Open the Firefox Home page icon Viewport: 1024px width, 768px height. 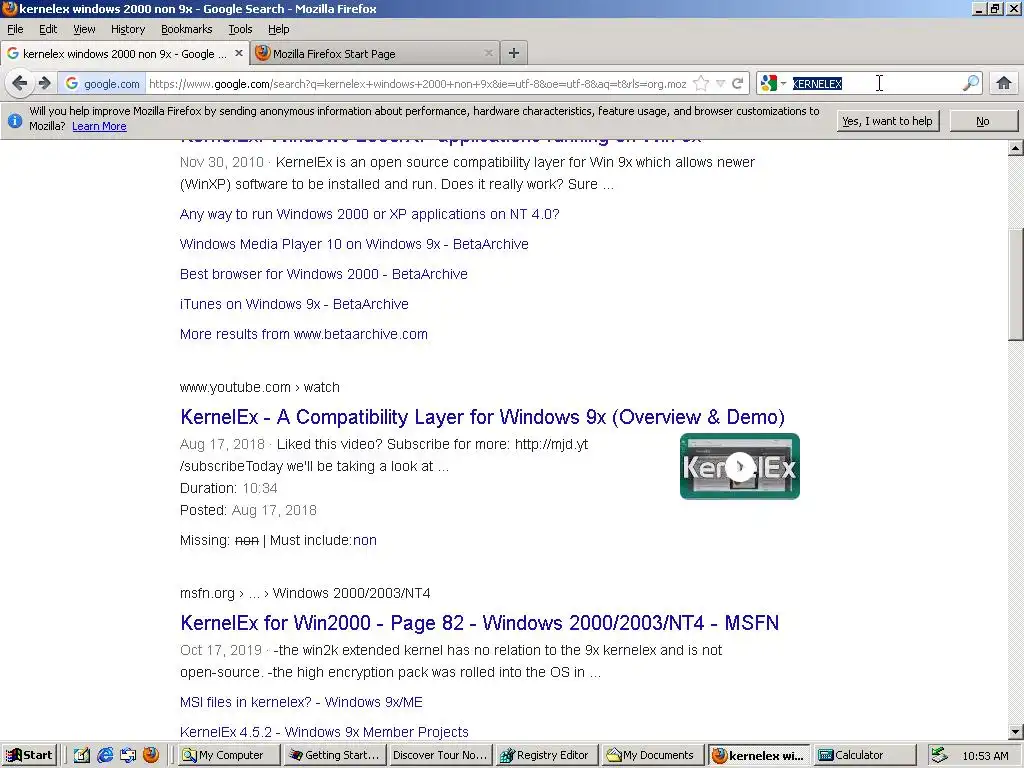[1004, 83]
